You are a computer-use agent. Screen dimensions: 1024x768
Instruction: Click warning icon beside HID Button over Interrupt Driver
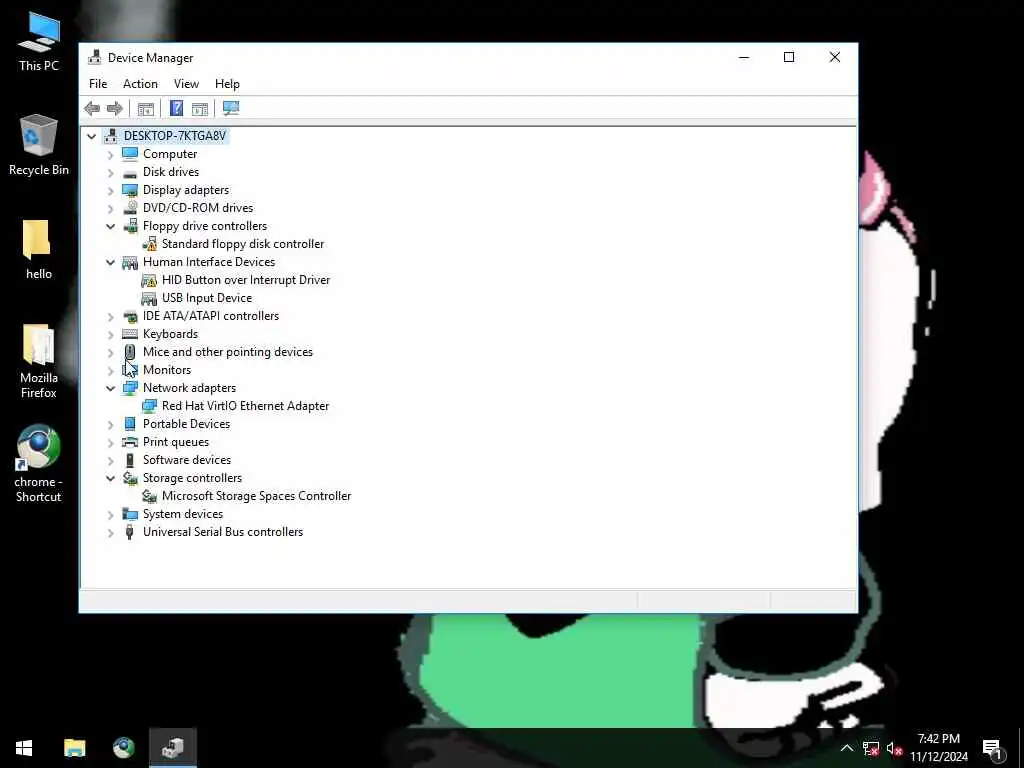coord(150,280)
